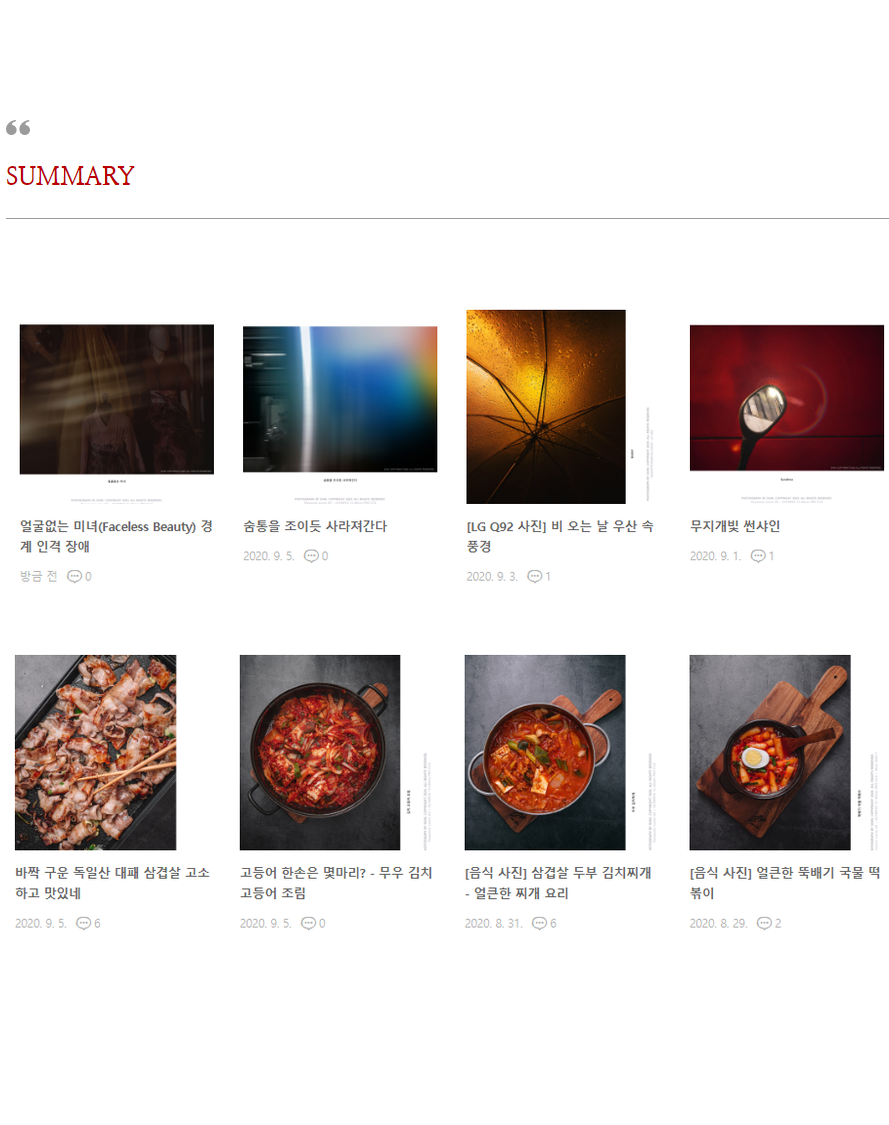Click comment icon under Faceless Beauty post
This screenshot has width=889, height=1125.
pos(75,576)
